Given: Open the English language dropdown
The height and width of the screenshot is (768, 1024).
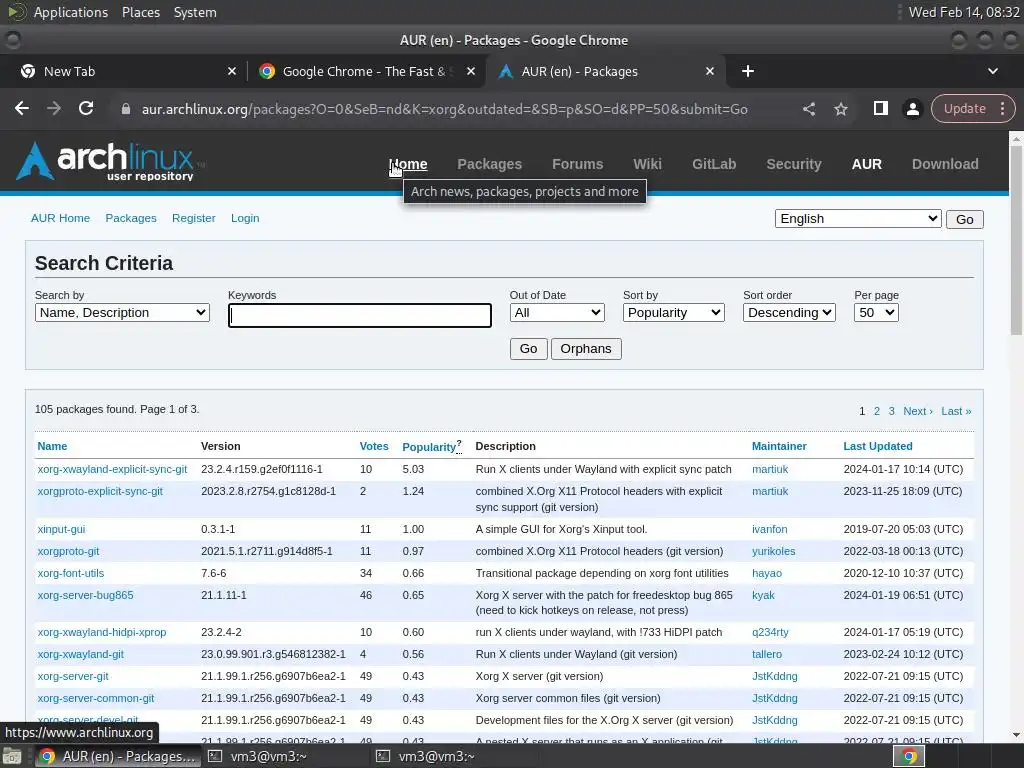Looking at the screenshot, I should point(858,219).
